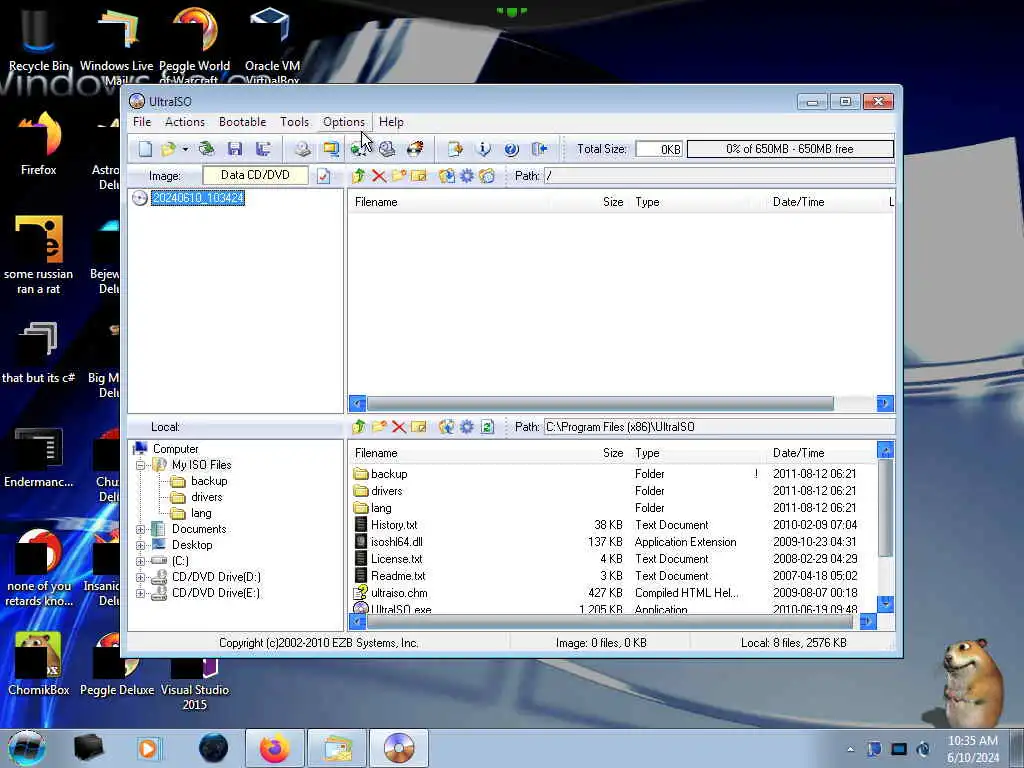The image size is (1024, 768).
Task: Open the dropdown arrow beside the Open icon
Action: tap(185, 150)
